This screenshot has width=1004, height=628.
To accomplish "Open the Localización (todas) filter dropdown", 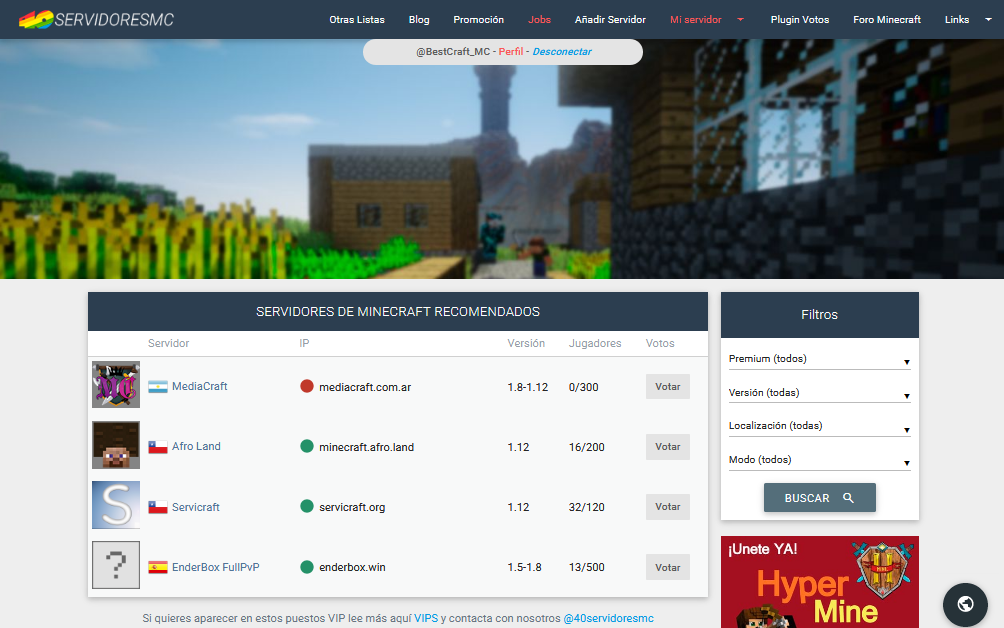I will 819,426.
